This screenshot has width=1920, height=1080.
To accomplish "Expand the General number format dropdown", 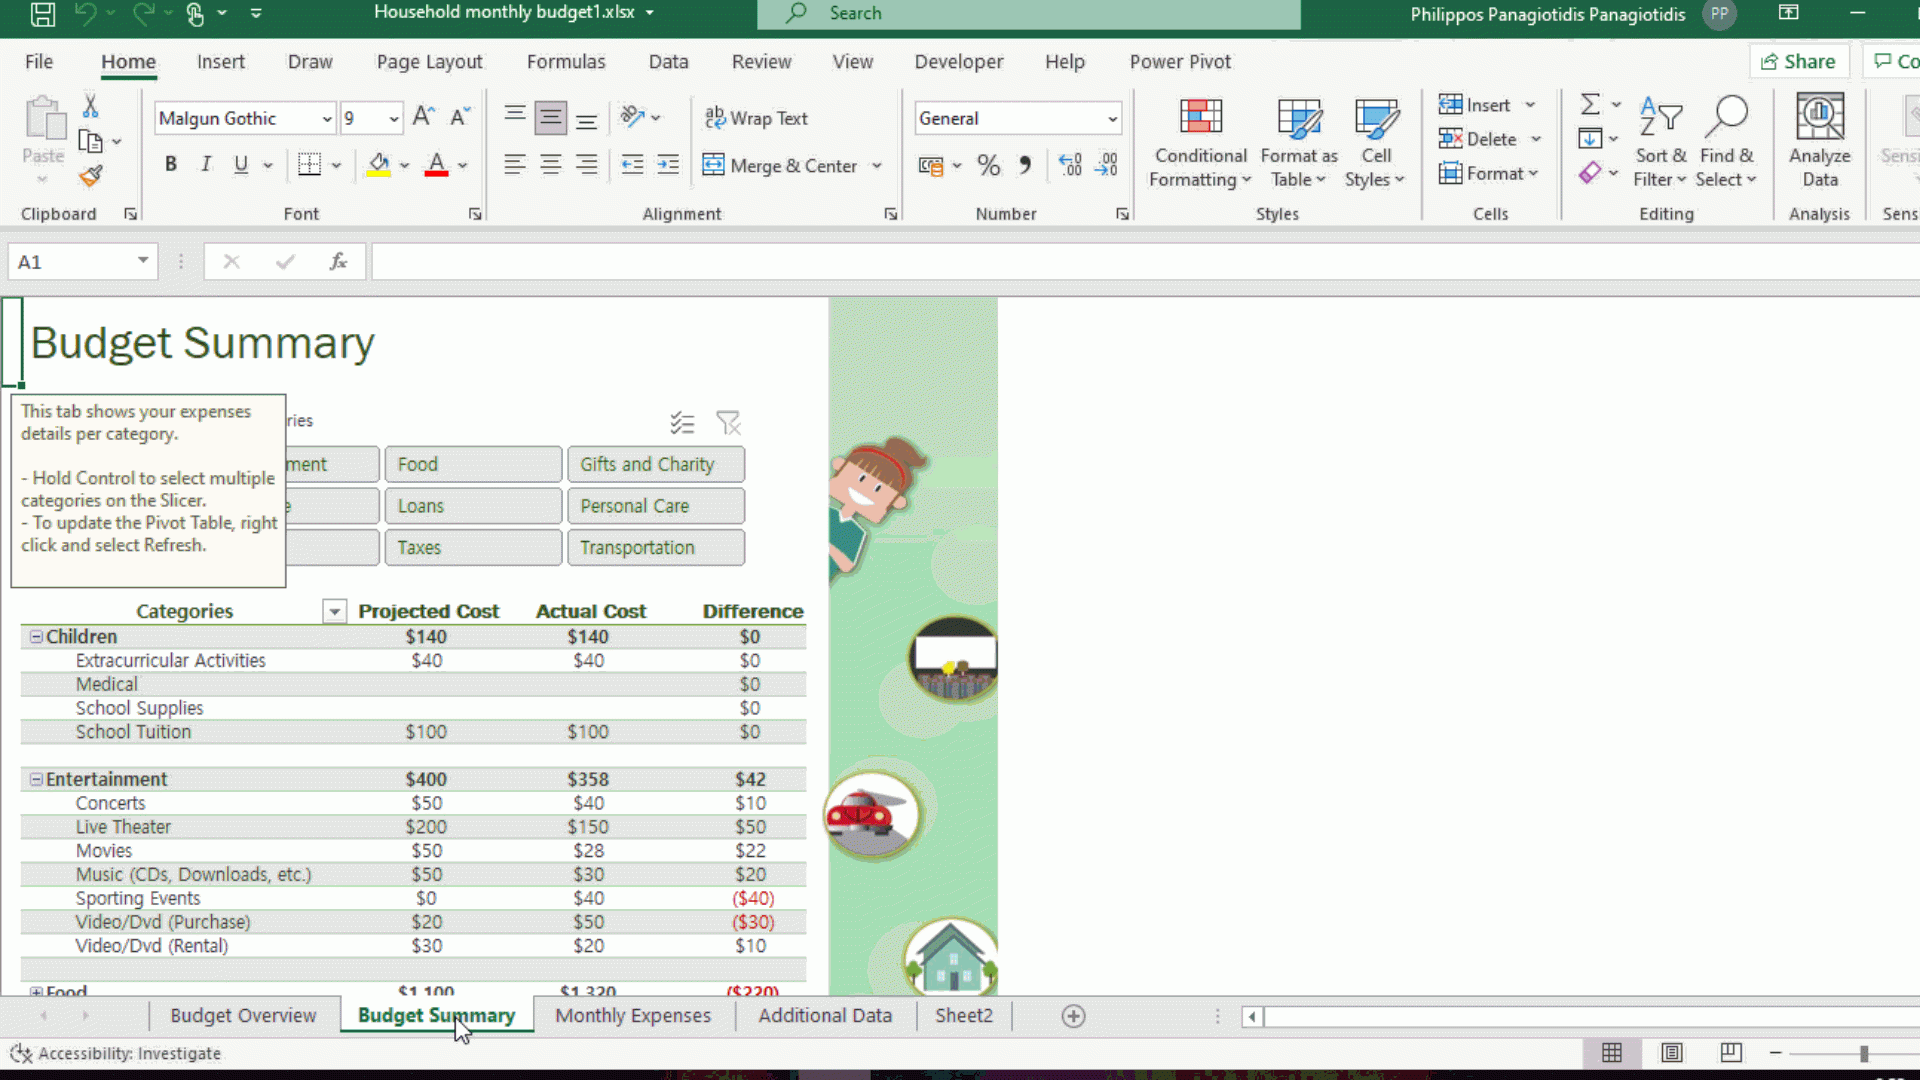I will [x=1112, y=119].
